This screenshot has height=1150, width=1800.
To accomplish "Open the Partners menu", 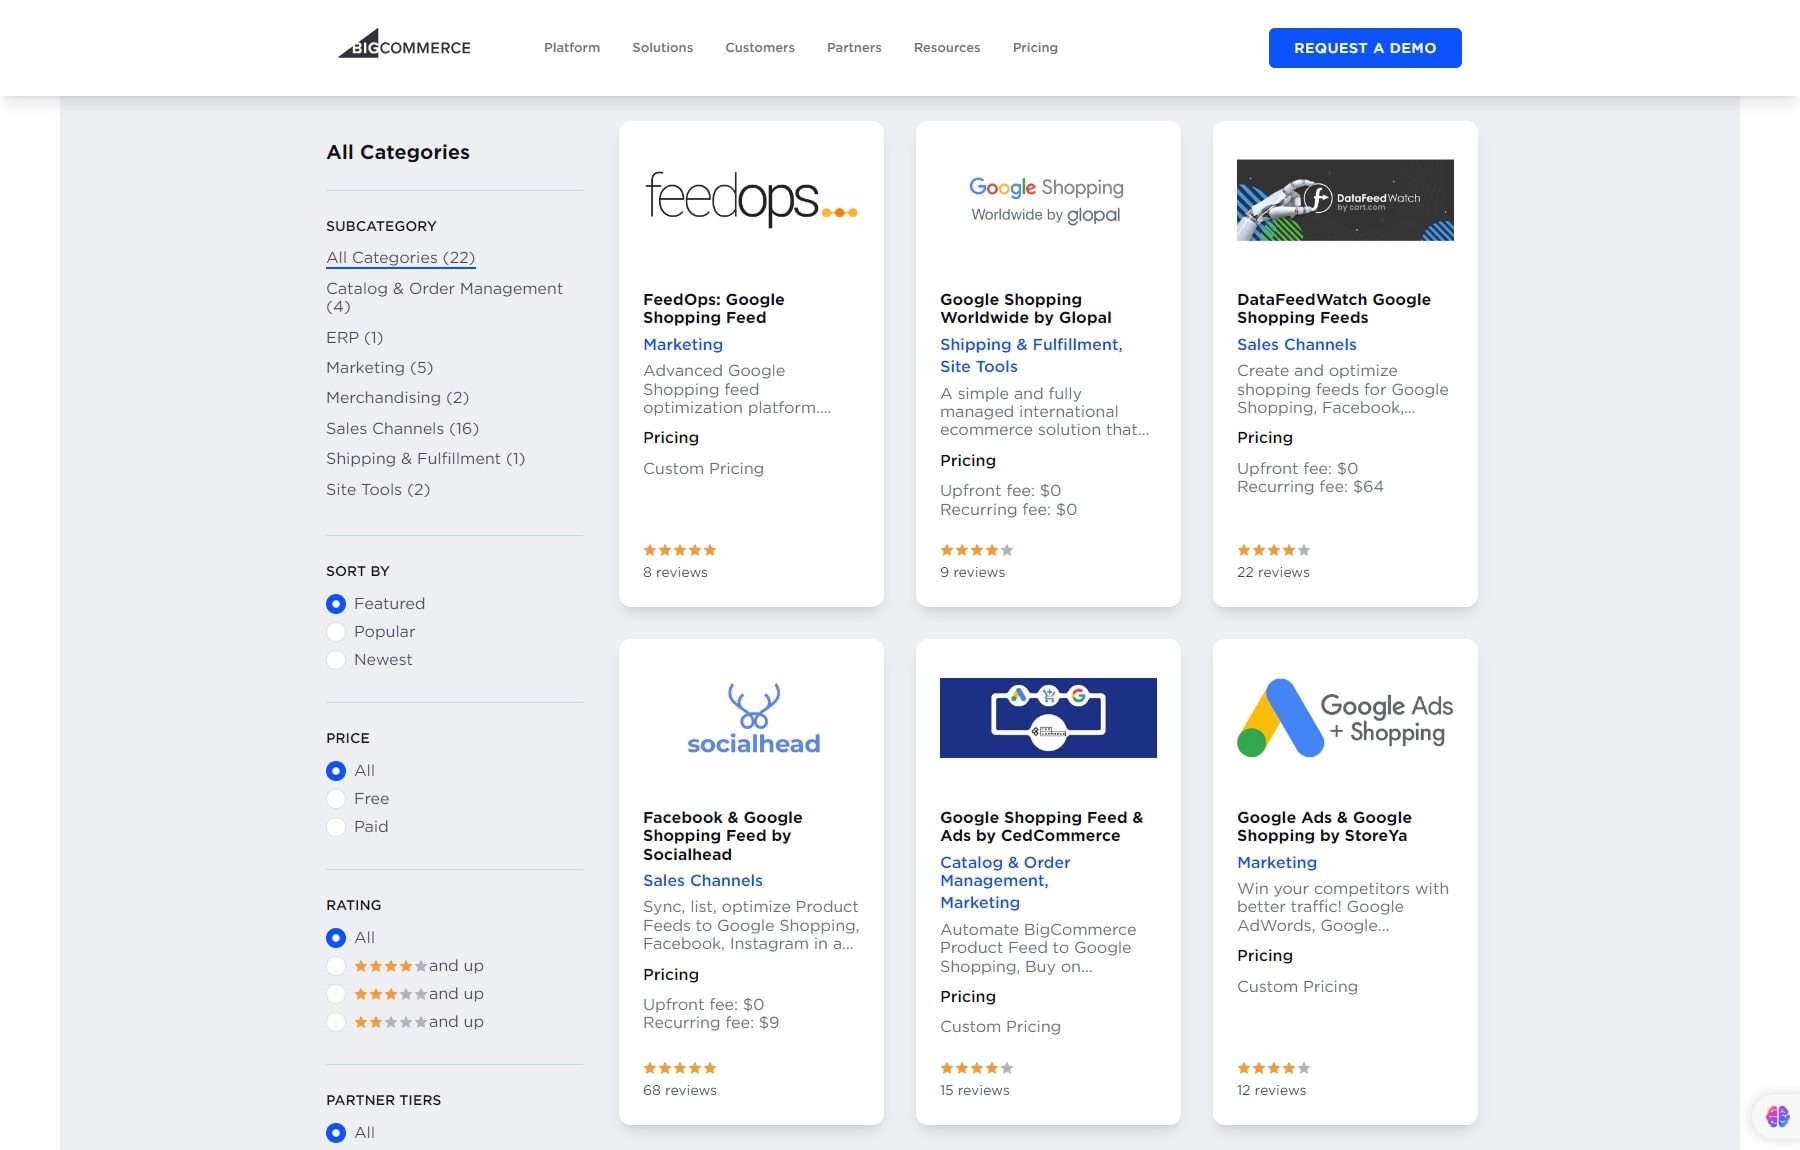I will [853, 47].
